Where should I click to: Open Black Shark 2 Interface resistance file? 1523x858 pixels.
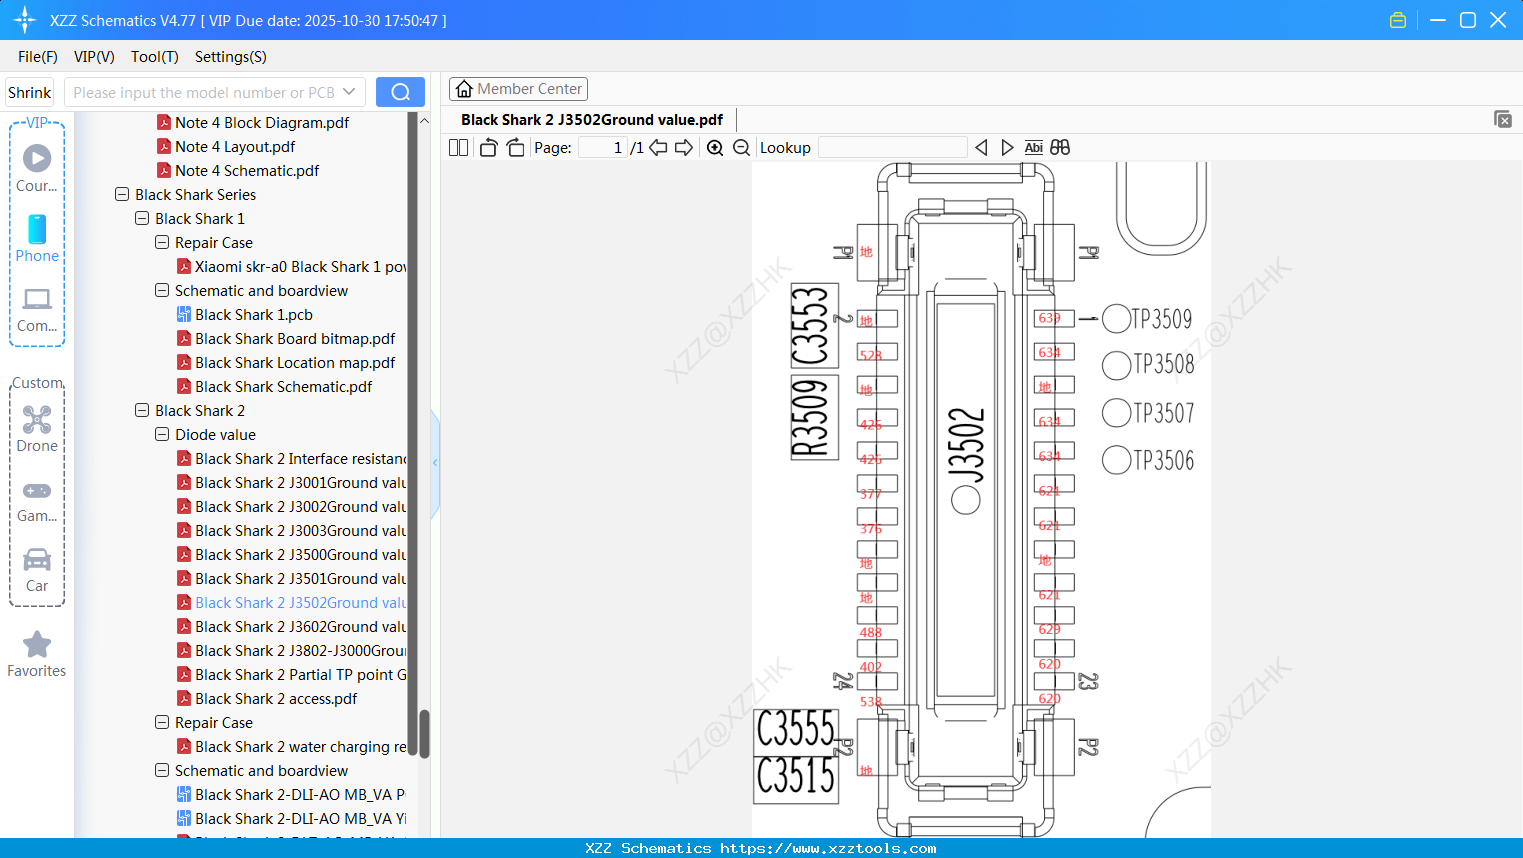[x=292, y=458]
